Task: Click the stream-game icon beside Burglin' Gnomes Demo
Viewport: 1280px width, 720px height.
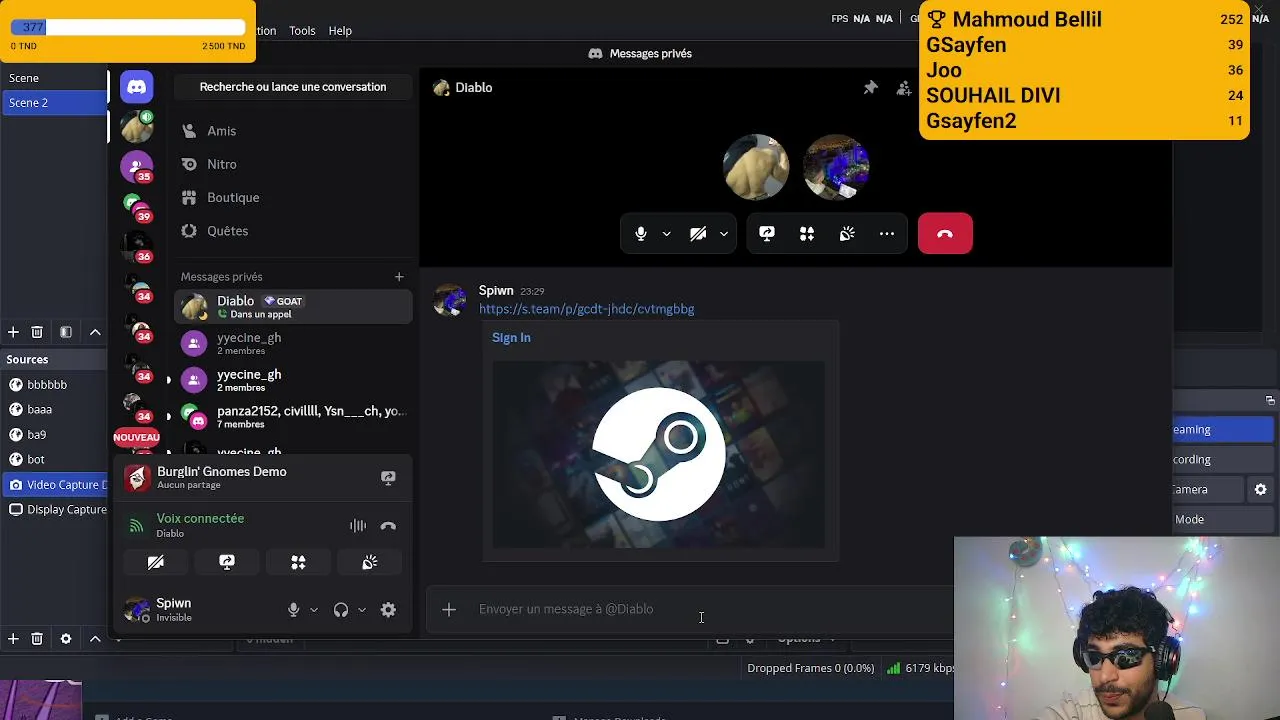Action: coord(388,478)
